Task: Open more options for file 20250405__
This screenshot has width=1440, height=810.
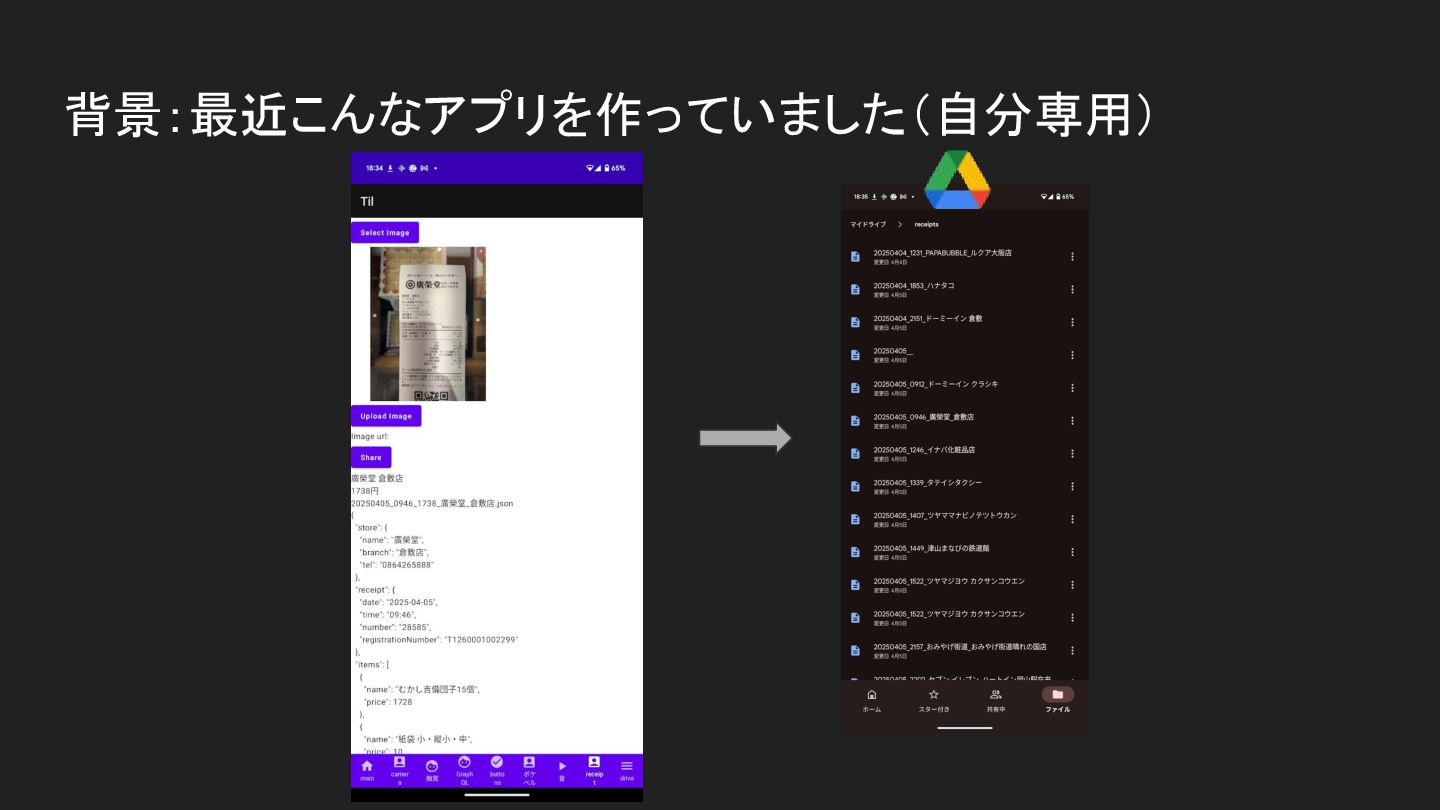Action: point(1072,355)
